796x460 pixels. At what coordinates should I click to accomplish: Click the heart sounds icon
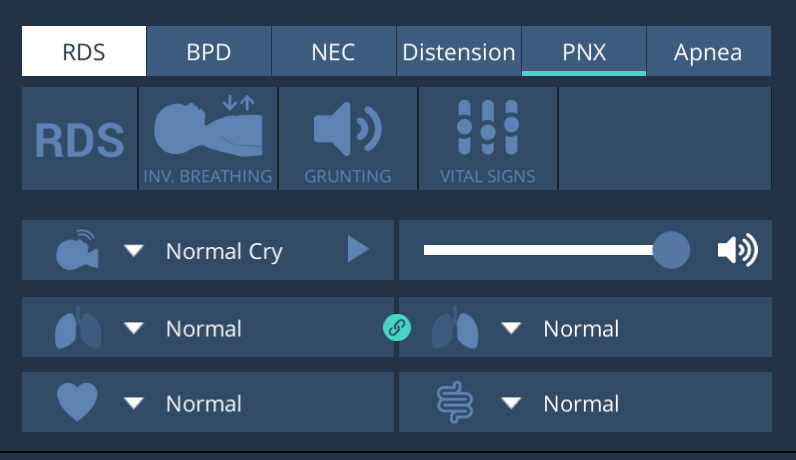(x=77, y=403)
